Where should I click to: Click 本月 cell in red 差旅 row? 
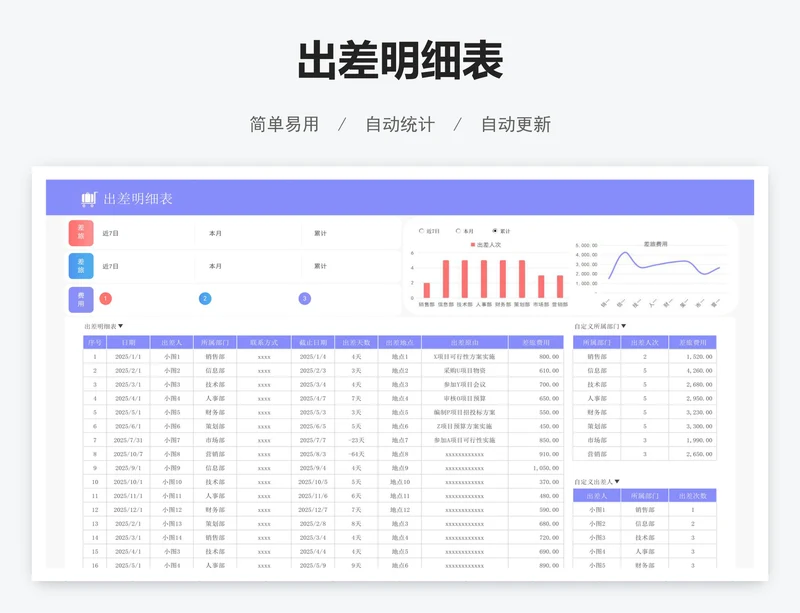(215, 233)
